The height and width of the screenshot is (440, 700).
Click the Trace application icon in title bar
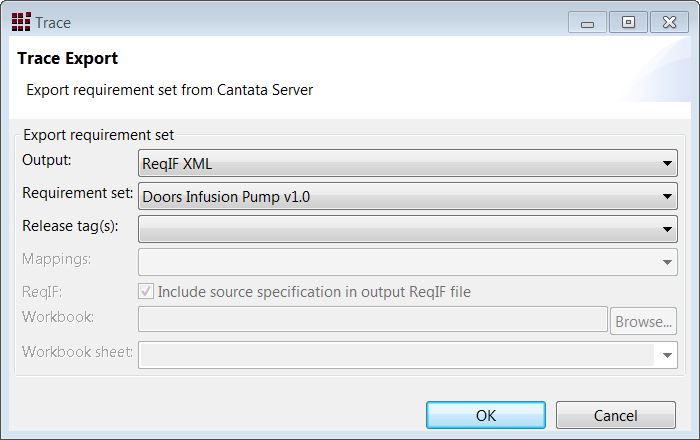coord(21,22)
